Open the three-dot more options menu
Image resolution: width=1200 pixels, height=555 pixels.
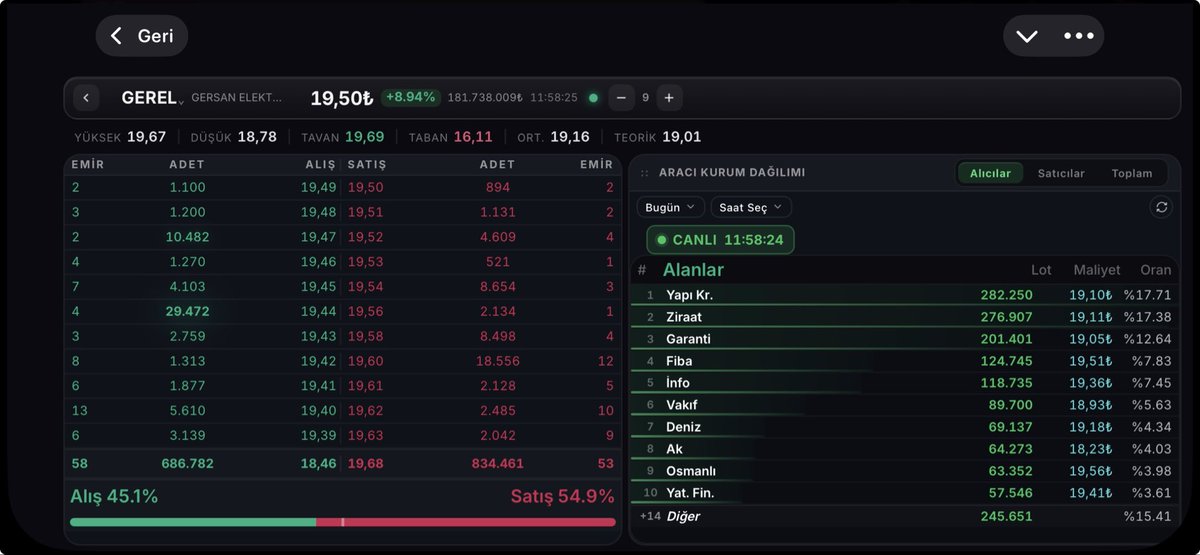point(1079,36)
